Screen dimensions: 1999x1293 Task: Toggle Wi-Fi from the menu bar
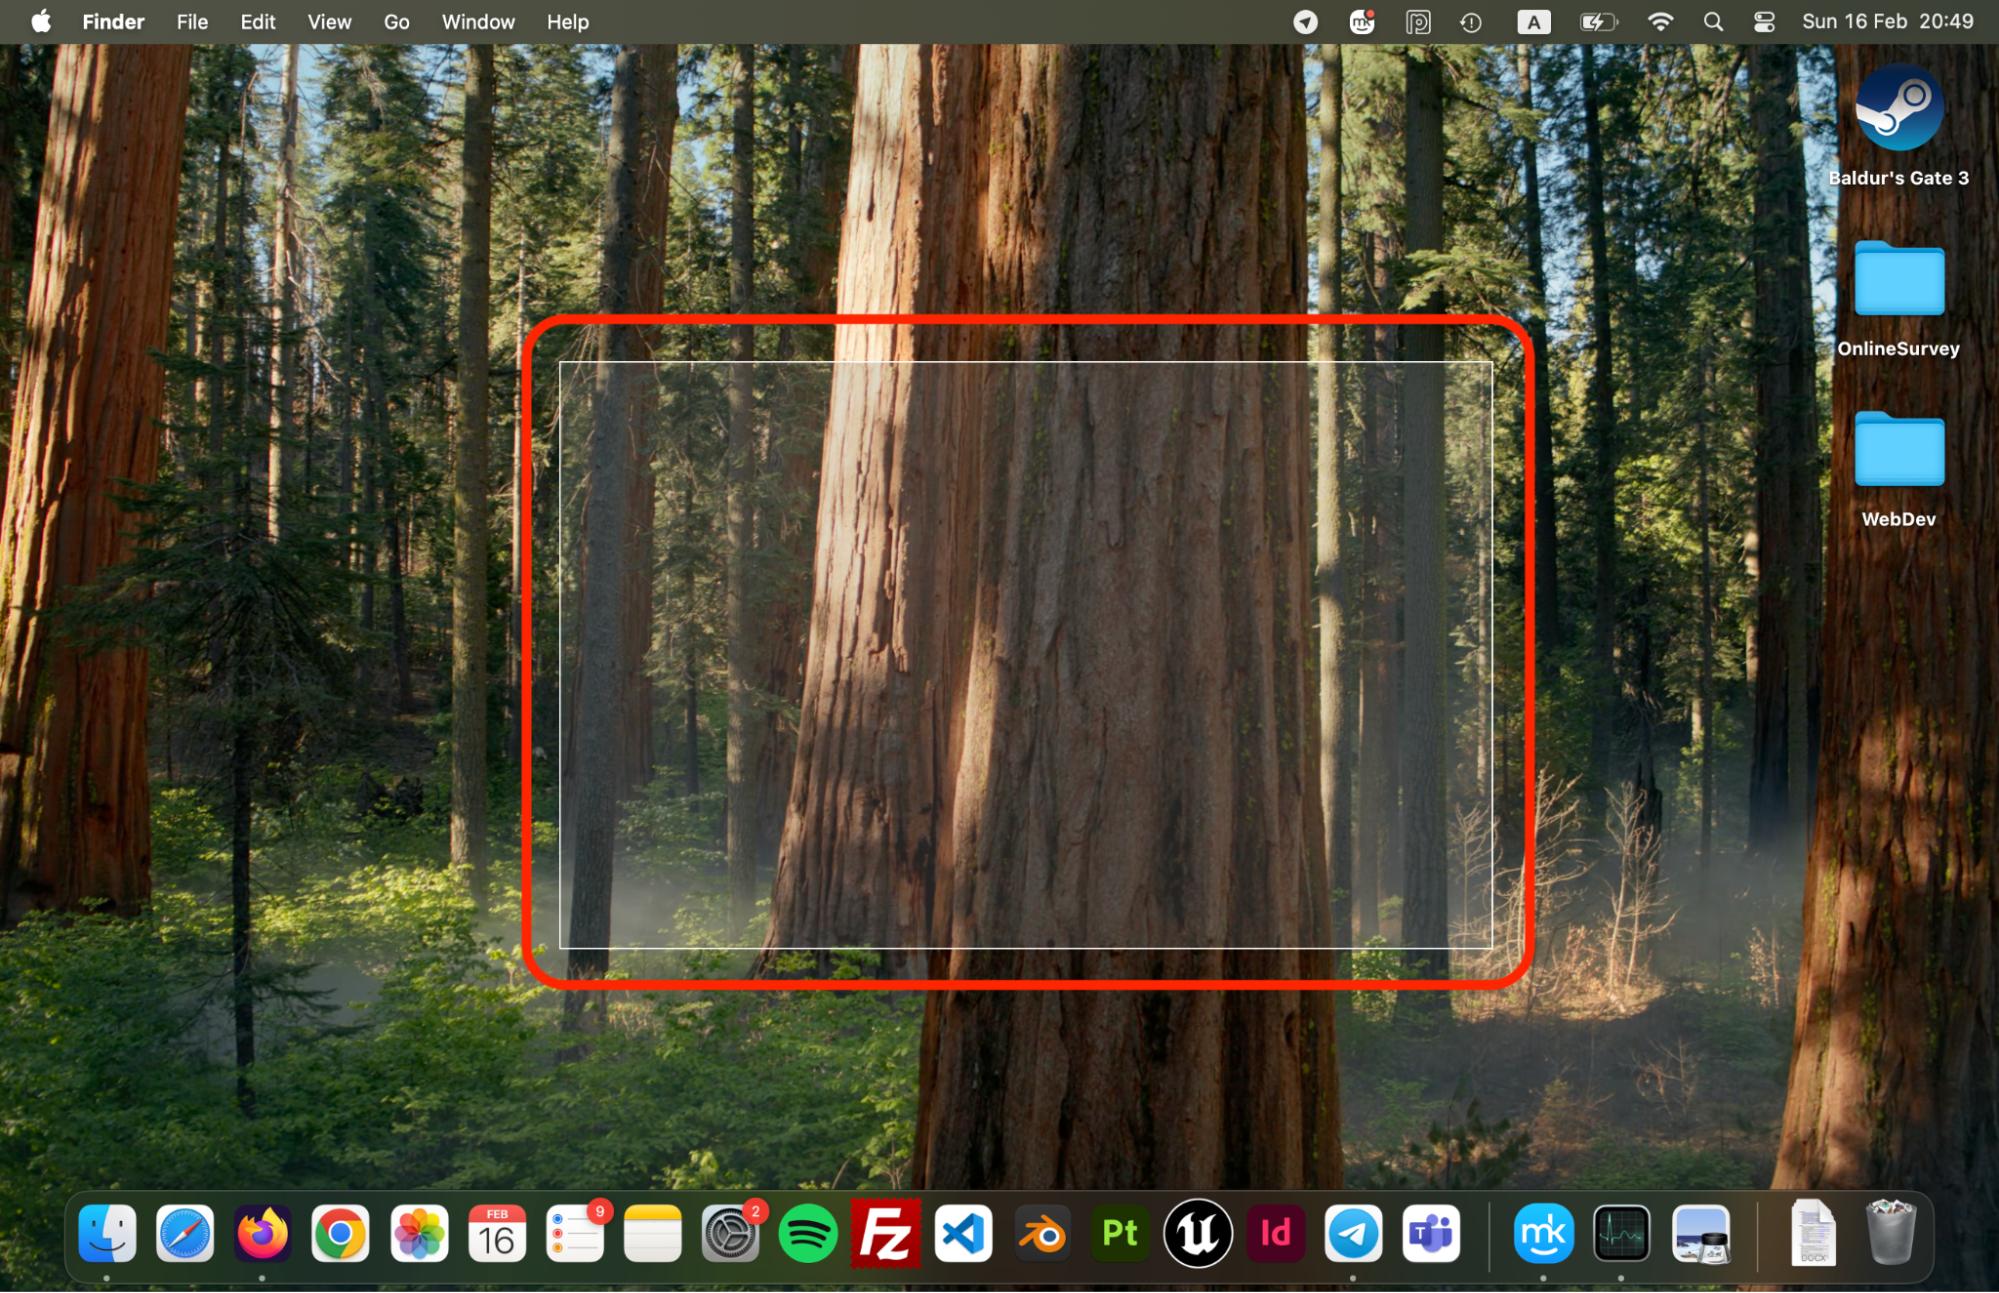tap(1660, 21)
